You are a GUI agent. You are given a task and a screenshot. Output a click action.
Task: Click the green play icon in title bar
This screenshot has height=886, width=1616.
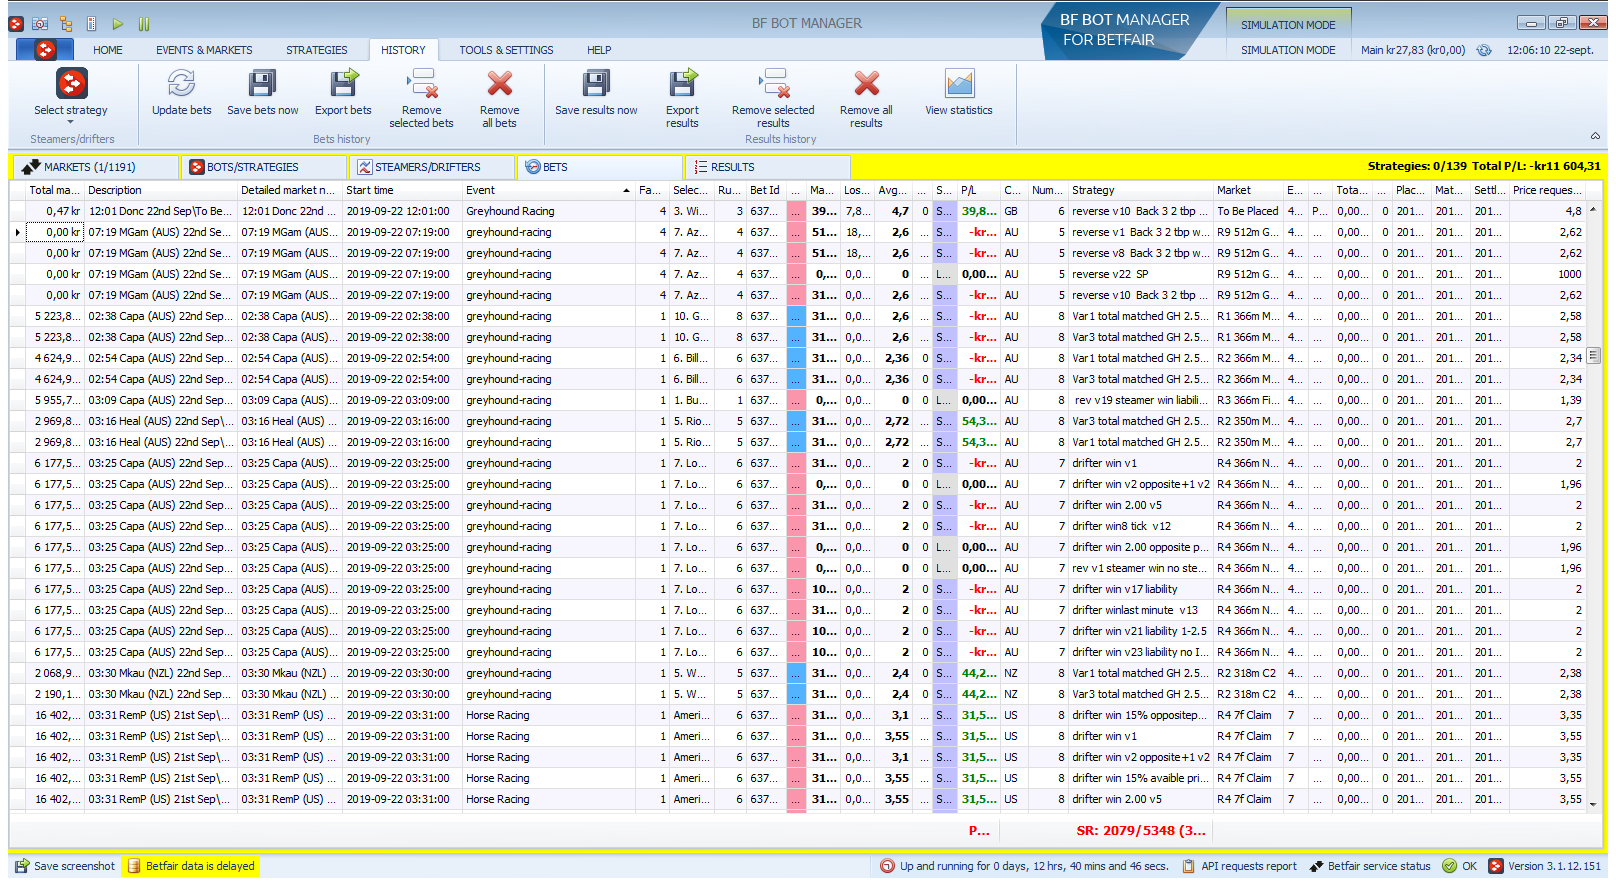(118, 23)
